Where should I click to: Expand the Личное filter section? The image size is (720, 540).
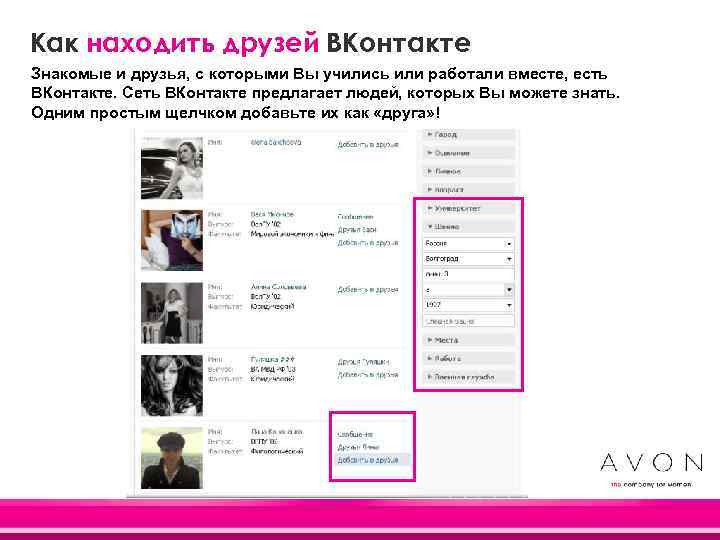pos(468,171)
